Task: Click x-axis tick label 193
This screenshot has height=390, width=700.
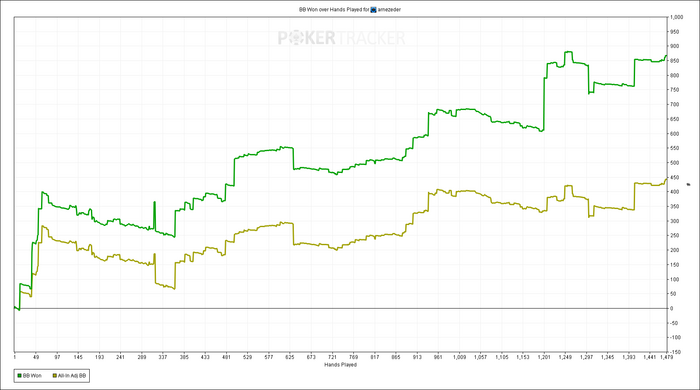Action: pyautogui.click(x=99, y=357)
